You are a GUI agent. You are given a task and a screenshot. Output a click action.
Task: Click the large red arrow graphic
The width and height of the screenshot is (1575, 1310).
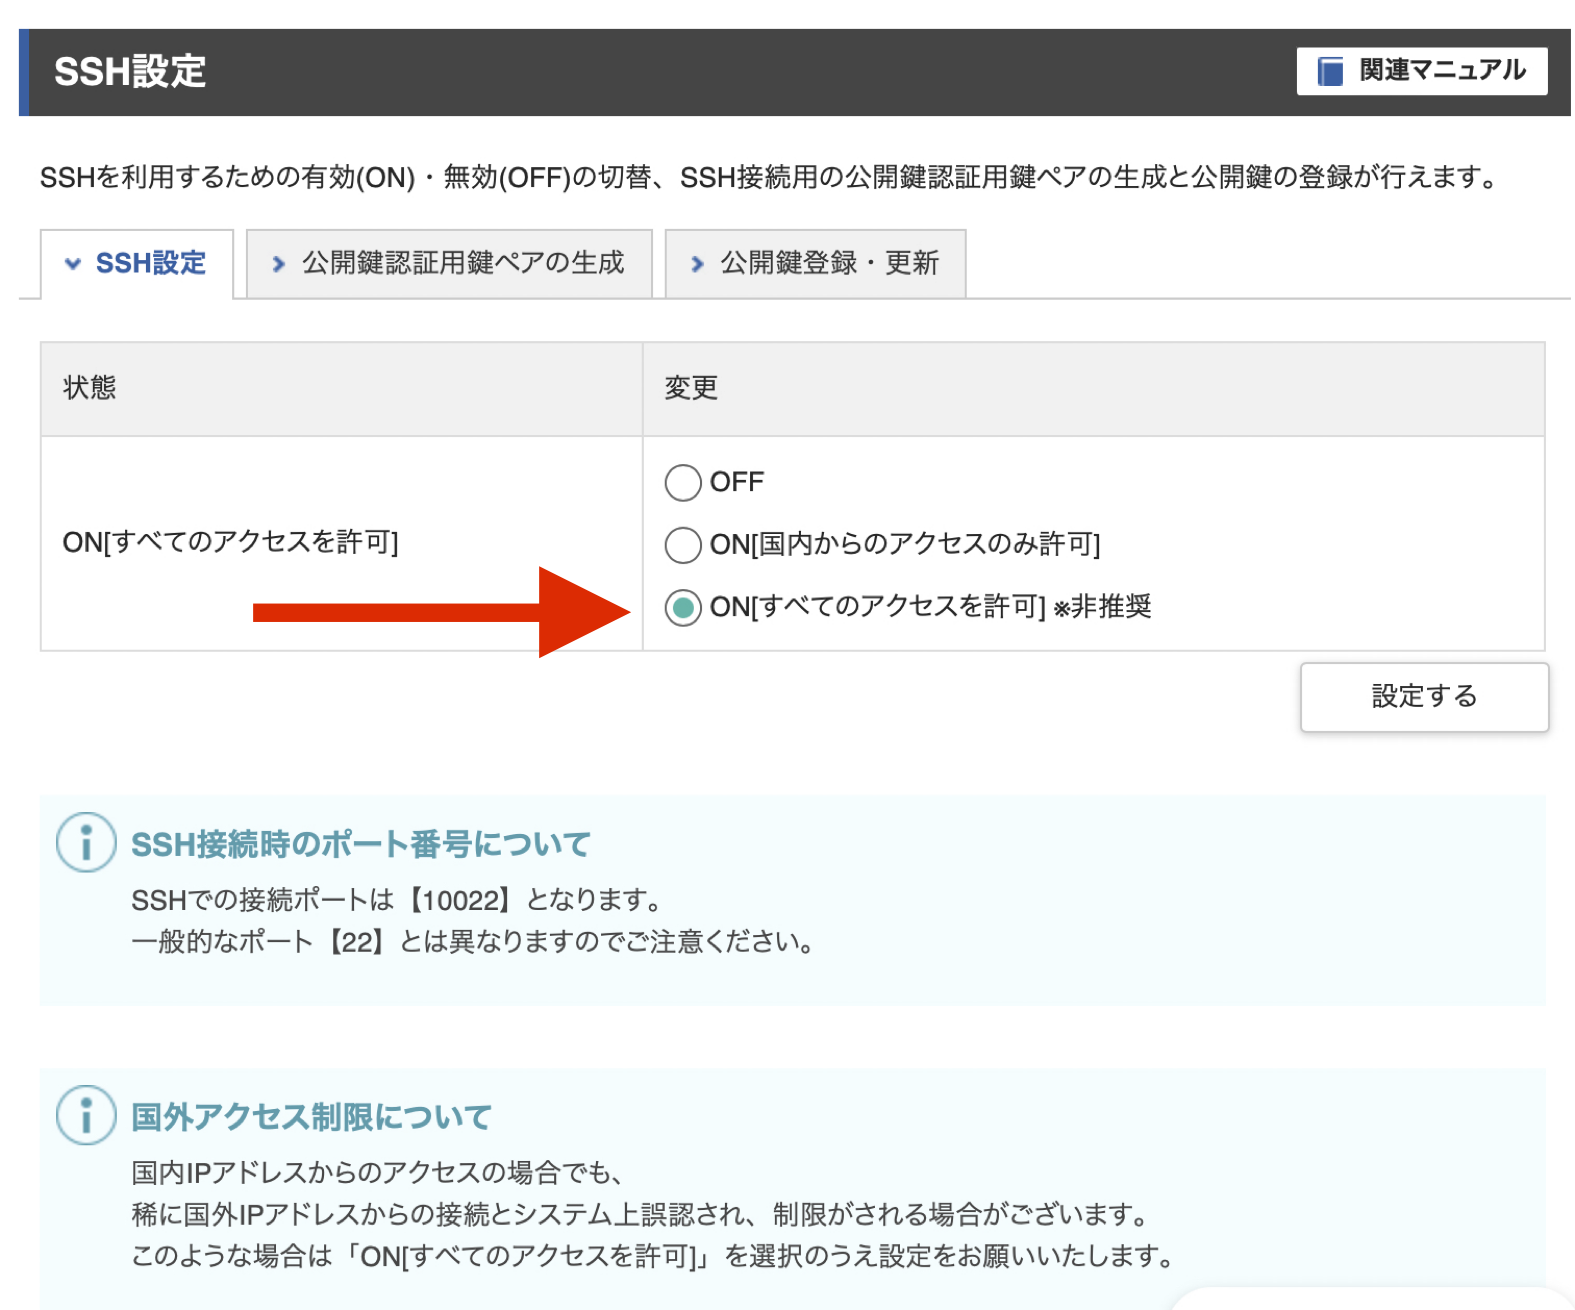click(x=441, y=612)
